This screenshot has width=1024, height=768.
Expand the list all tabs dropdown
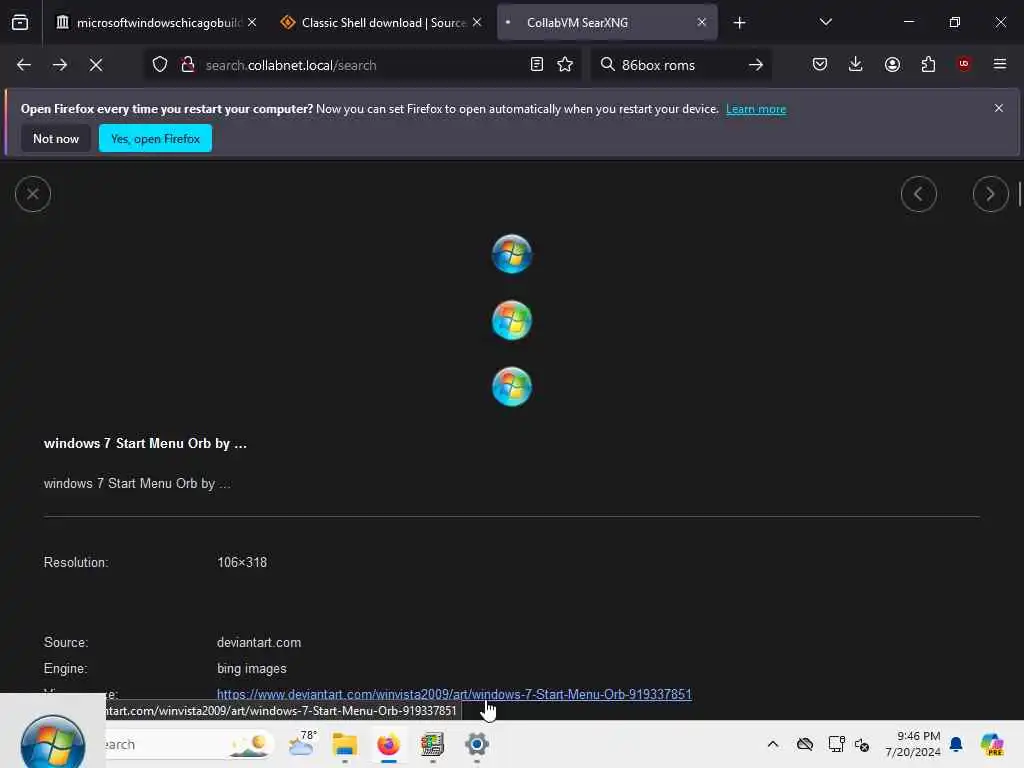[x=825, y=23]
